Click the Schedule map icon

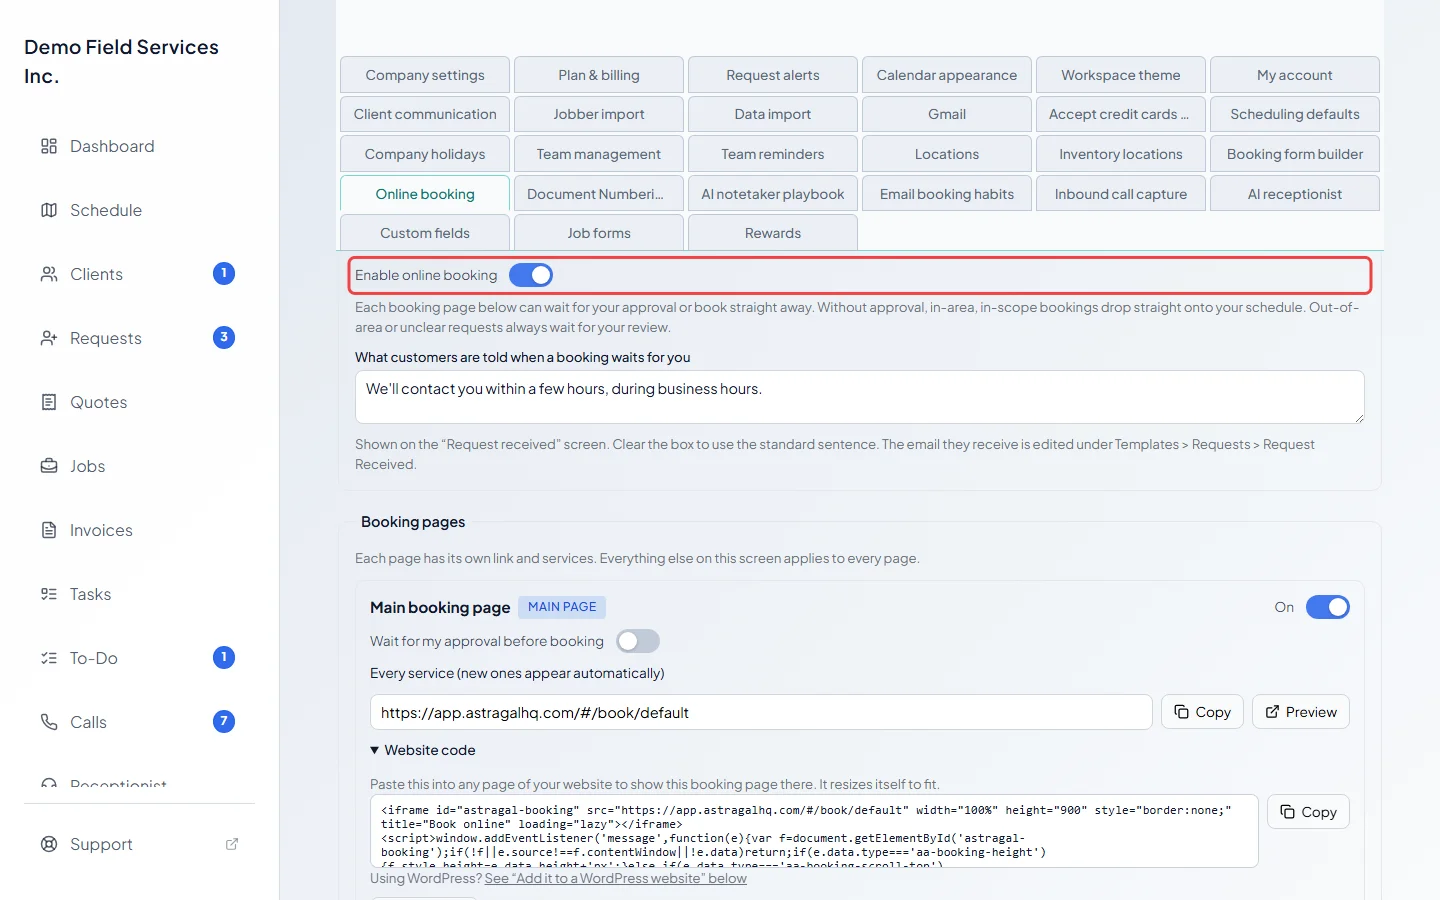49,210
